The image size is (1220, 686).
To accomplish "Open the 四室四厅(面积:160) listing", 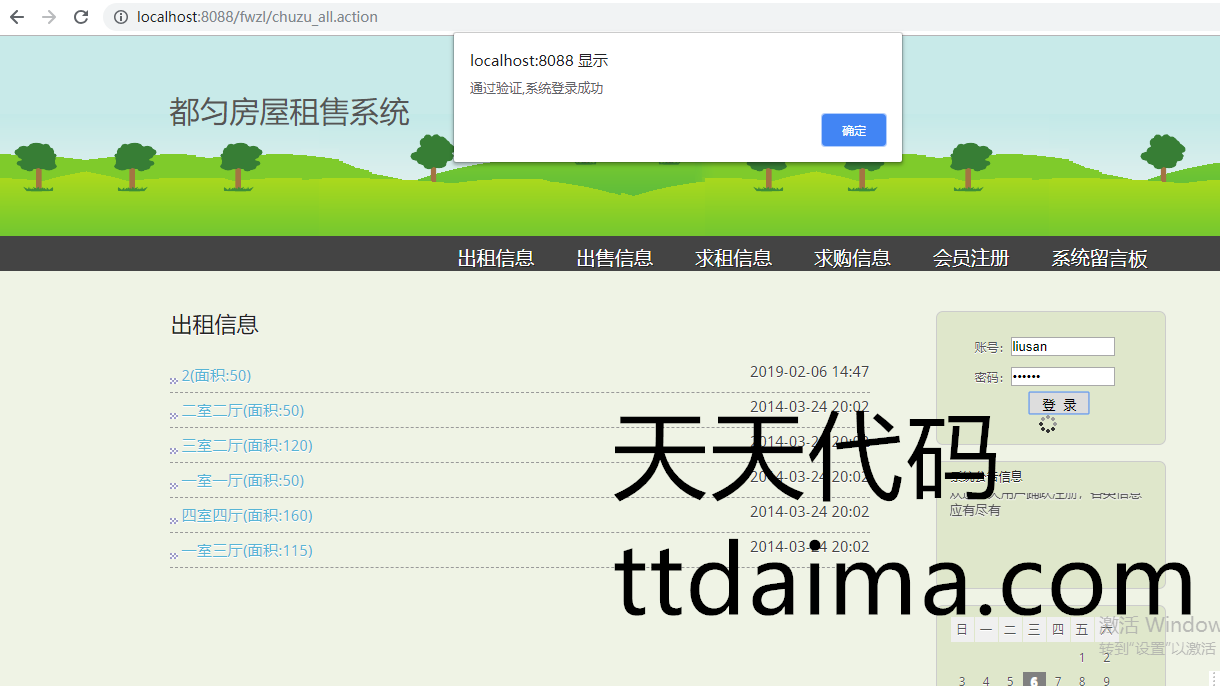I will click(x=247, y=516).
